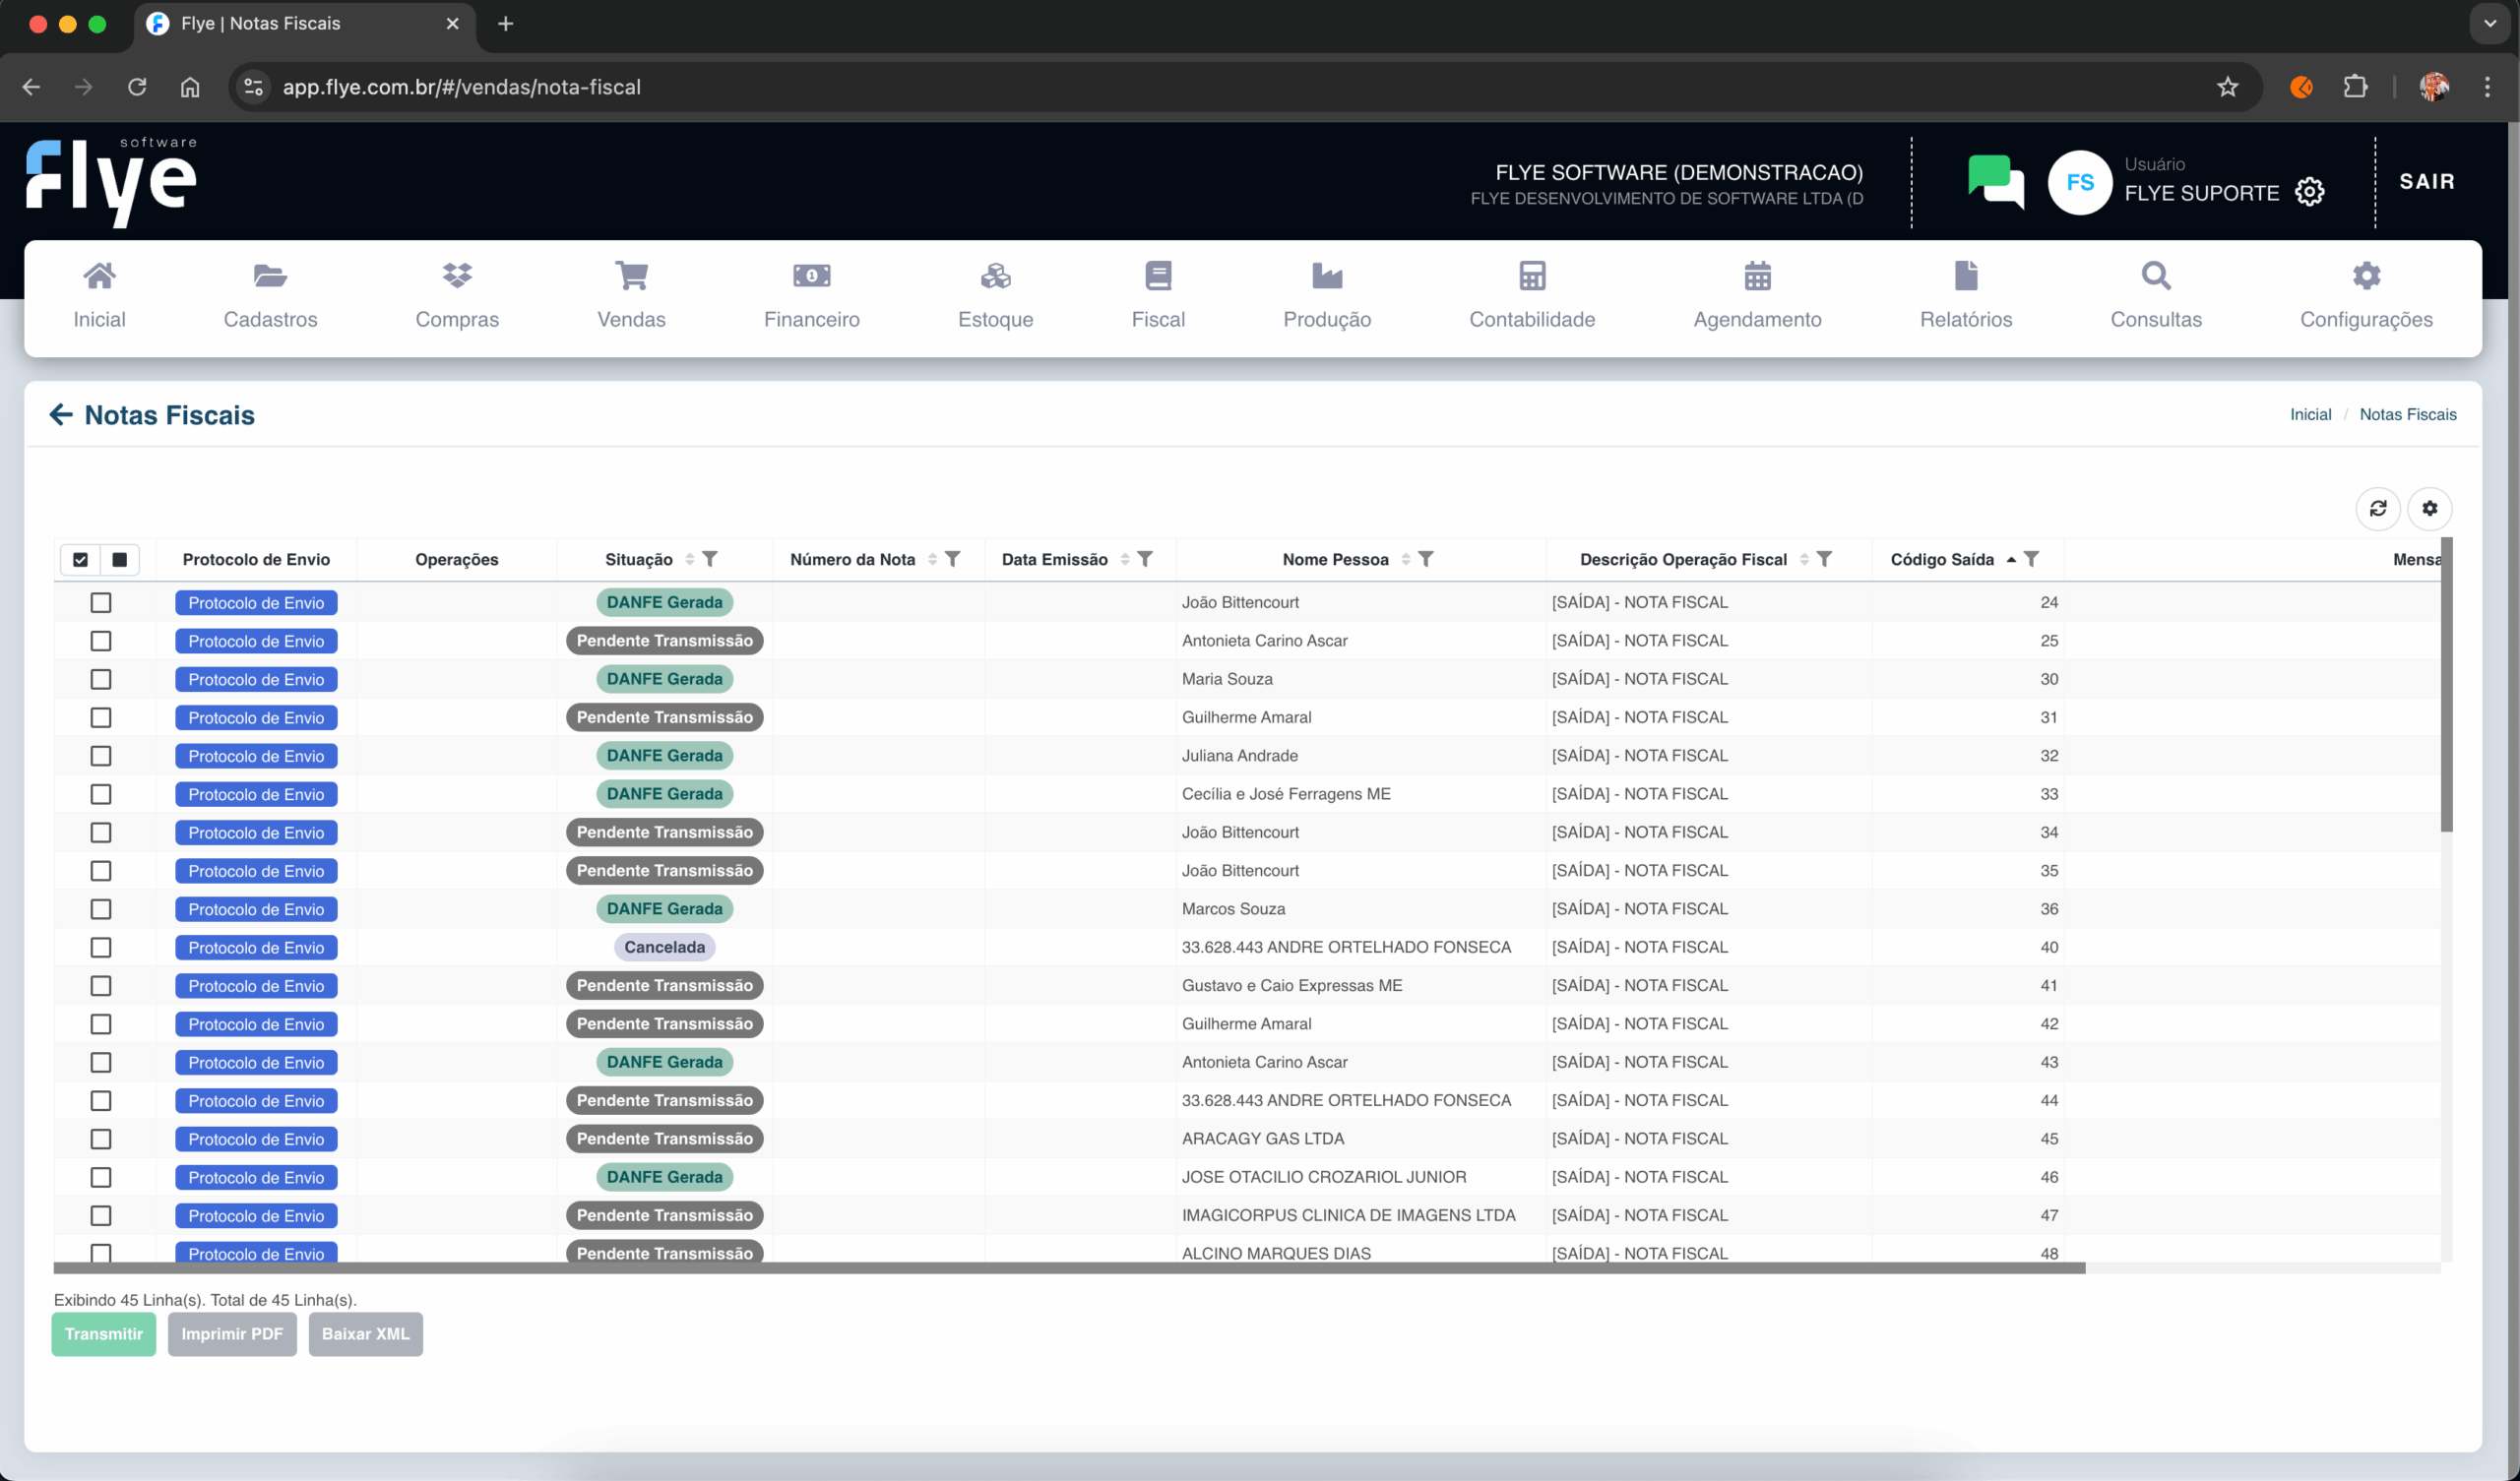2520x1481 pixels.
Task: Open Protocolo de Envio for Guilherme Amaral code 31
Action: click(x=256, y=717)
